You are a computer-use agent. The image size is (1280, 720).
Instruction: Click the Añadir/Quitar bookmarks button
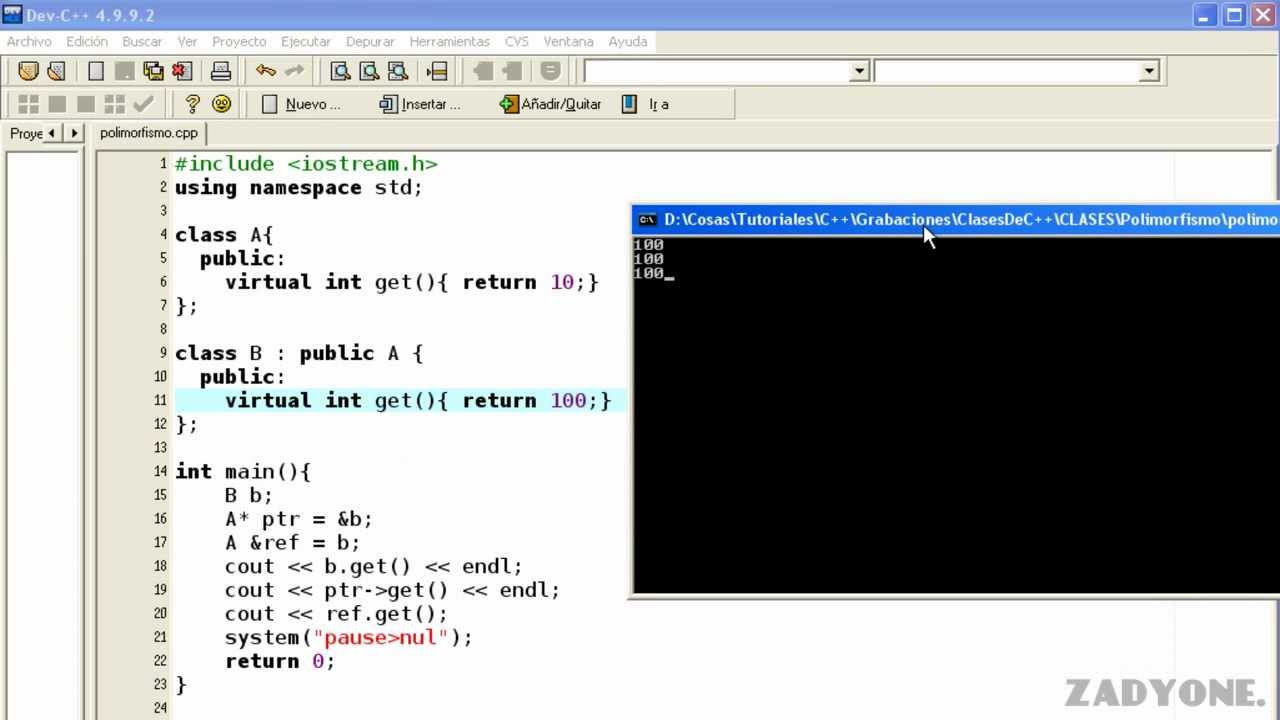click(551, 104)
